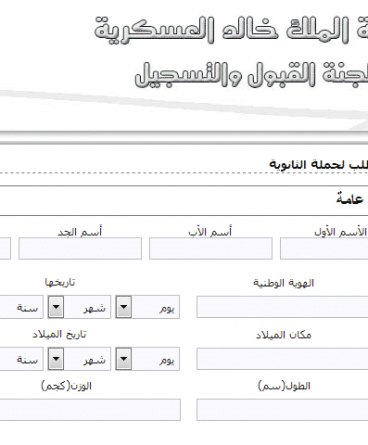Select the سنة field under تاريخها
The image size is (368, 445).
[x=21, y=307]
